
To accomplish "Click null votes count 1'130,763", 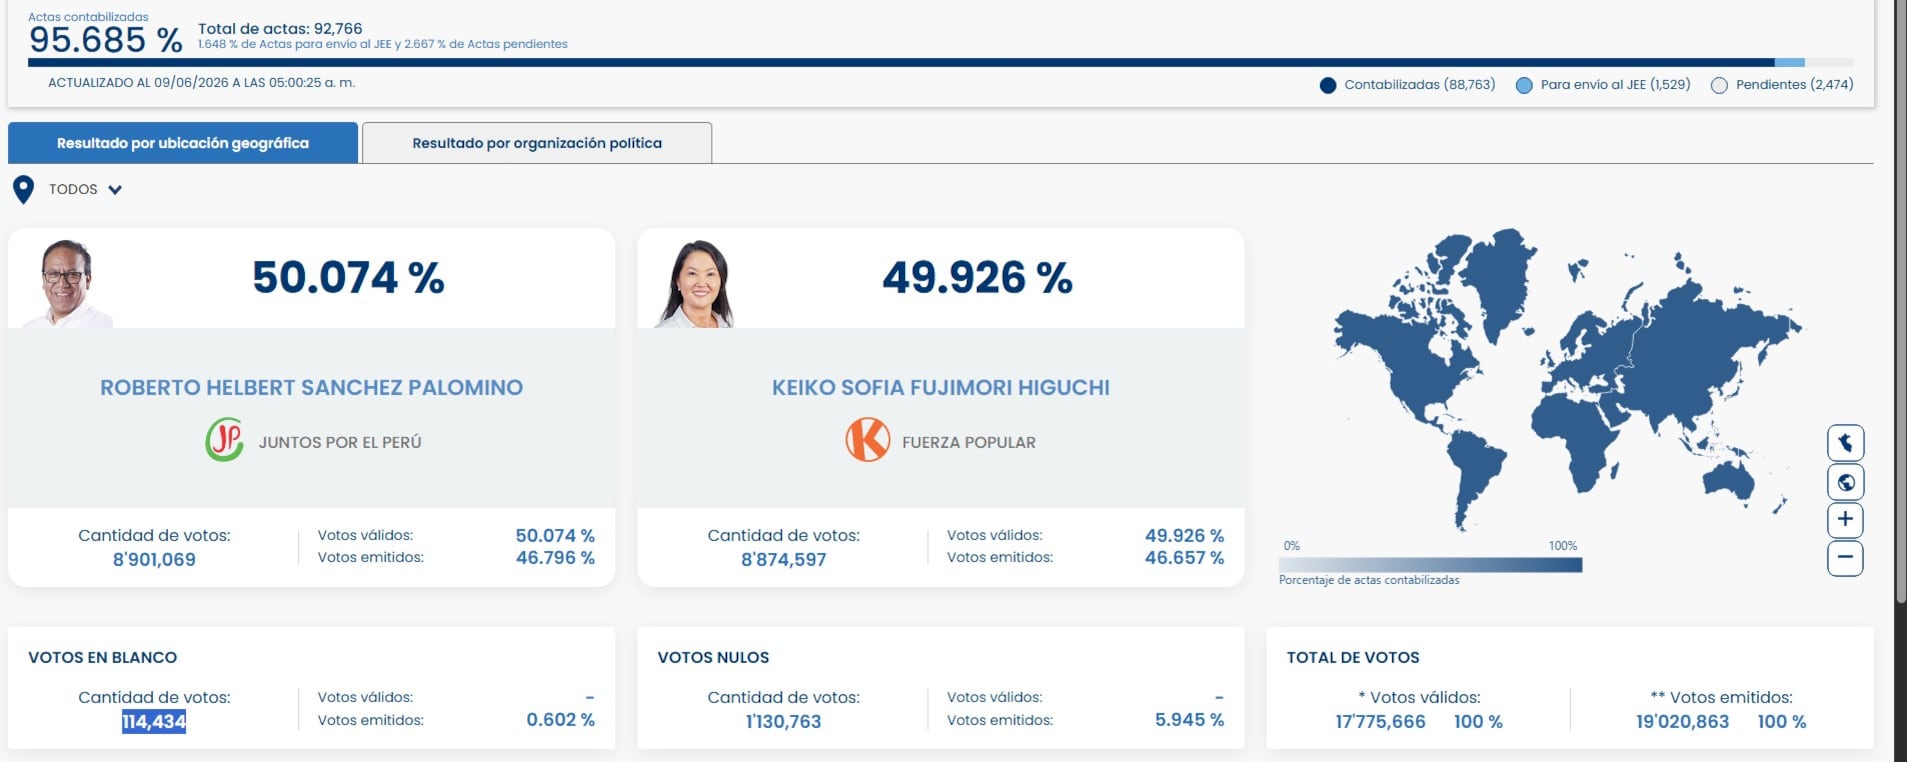I will click(x=784, y=722).
